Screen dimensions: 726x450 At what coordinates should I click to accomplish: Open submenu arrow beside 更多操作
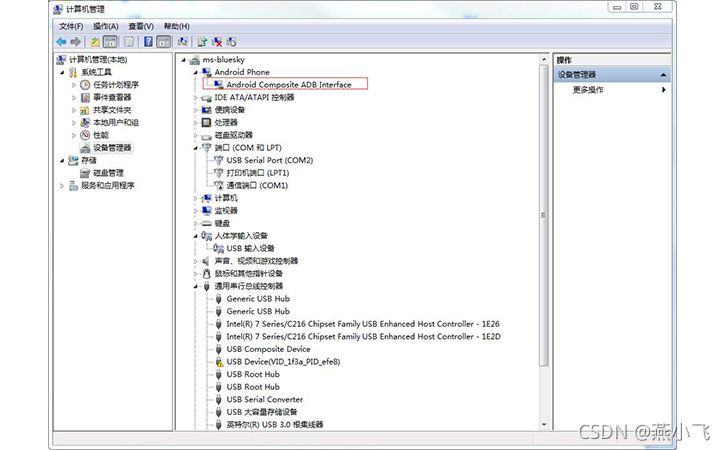(664, 90)
